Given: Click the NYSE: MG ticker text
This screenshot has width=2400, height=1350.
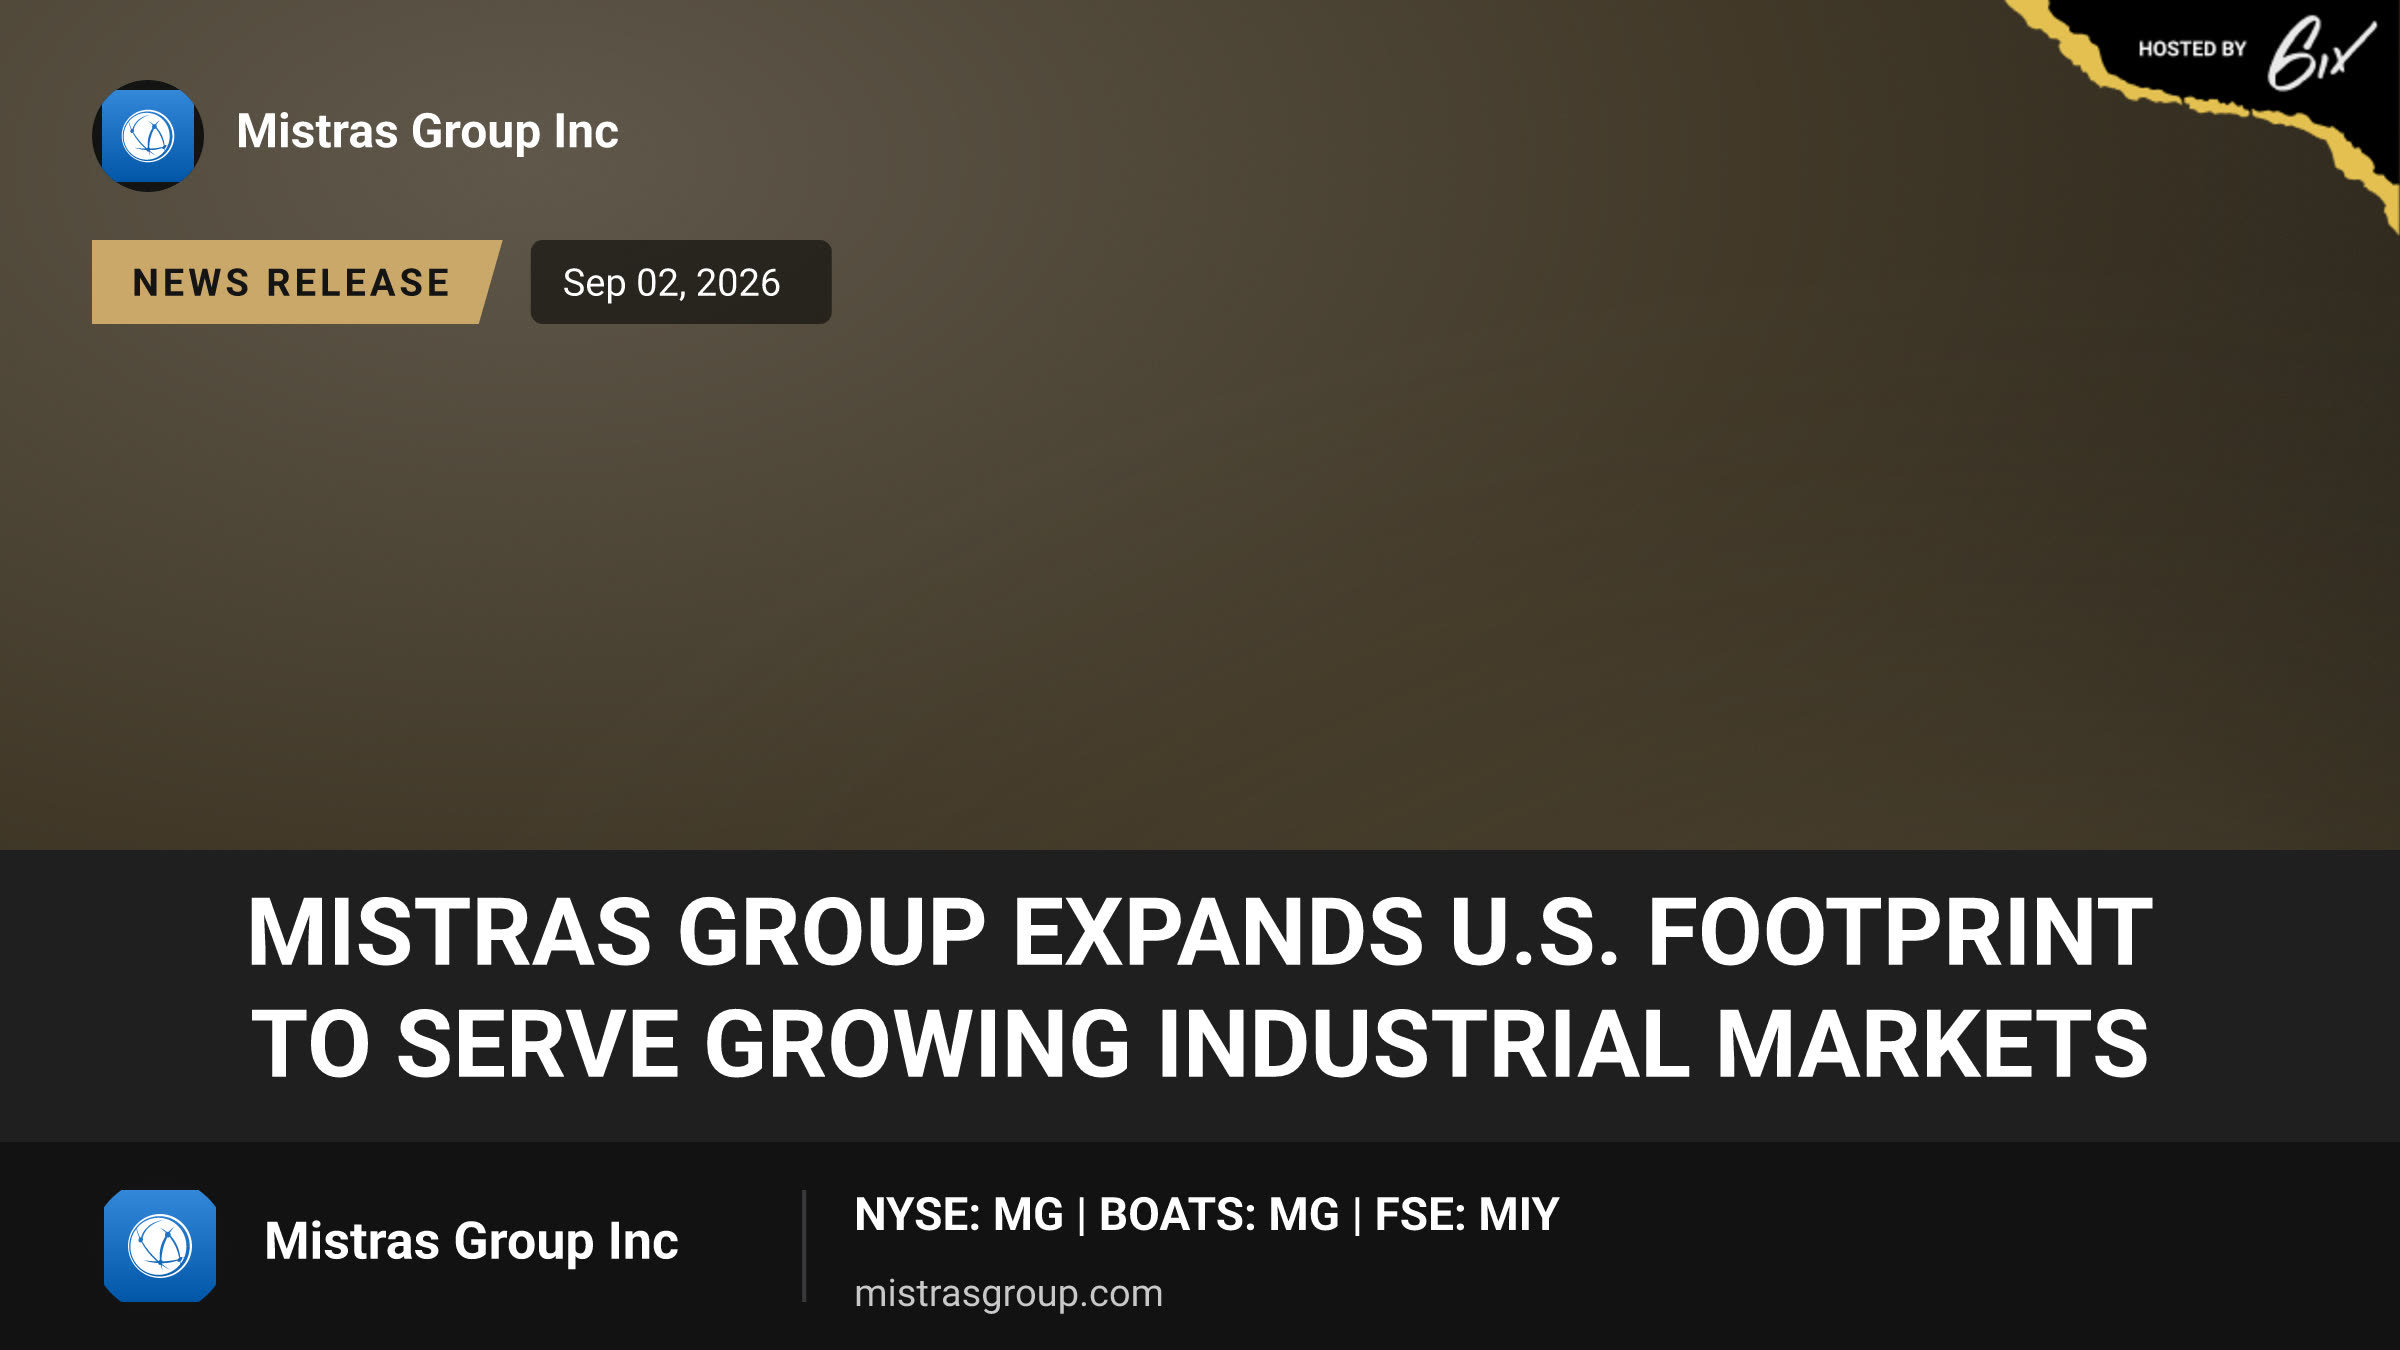Looking at the screenshot, I should click(x=958, y=1215).
